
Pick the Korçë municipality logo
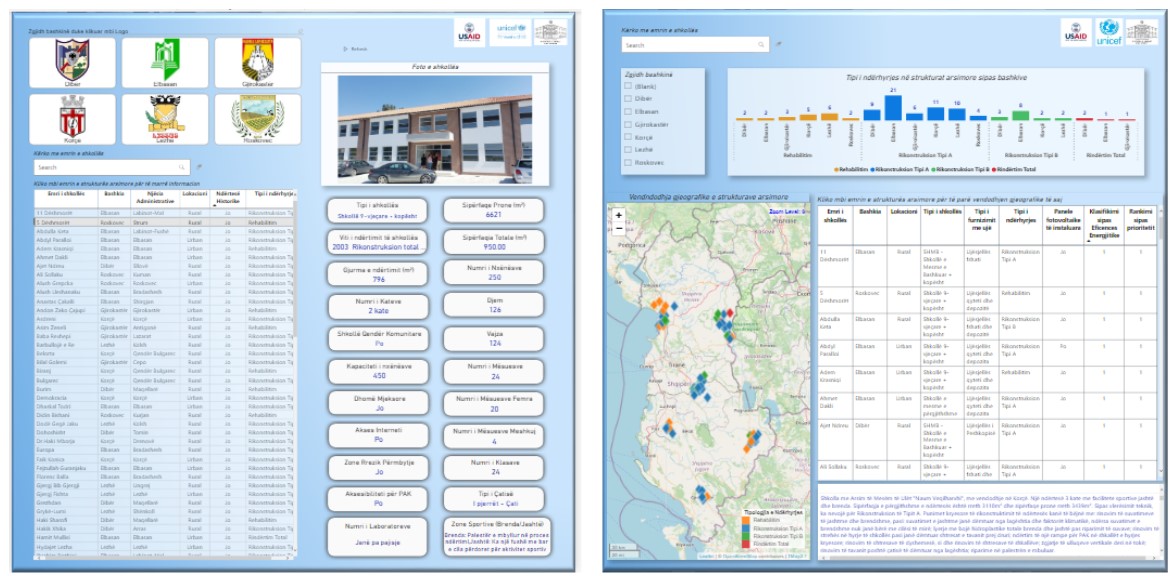(72, 119)
